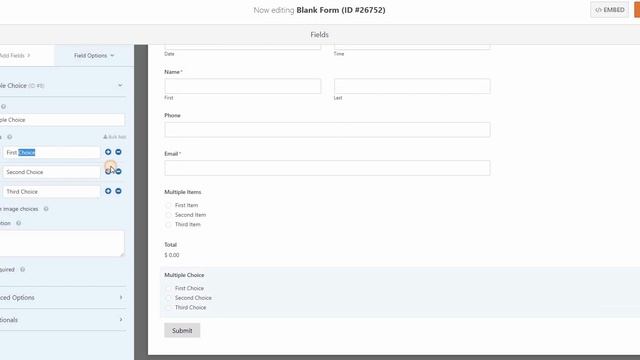The width and height of the screenshot is (640, 360).
Task: Select Second Choice radio in preview
Action: 168,298
